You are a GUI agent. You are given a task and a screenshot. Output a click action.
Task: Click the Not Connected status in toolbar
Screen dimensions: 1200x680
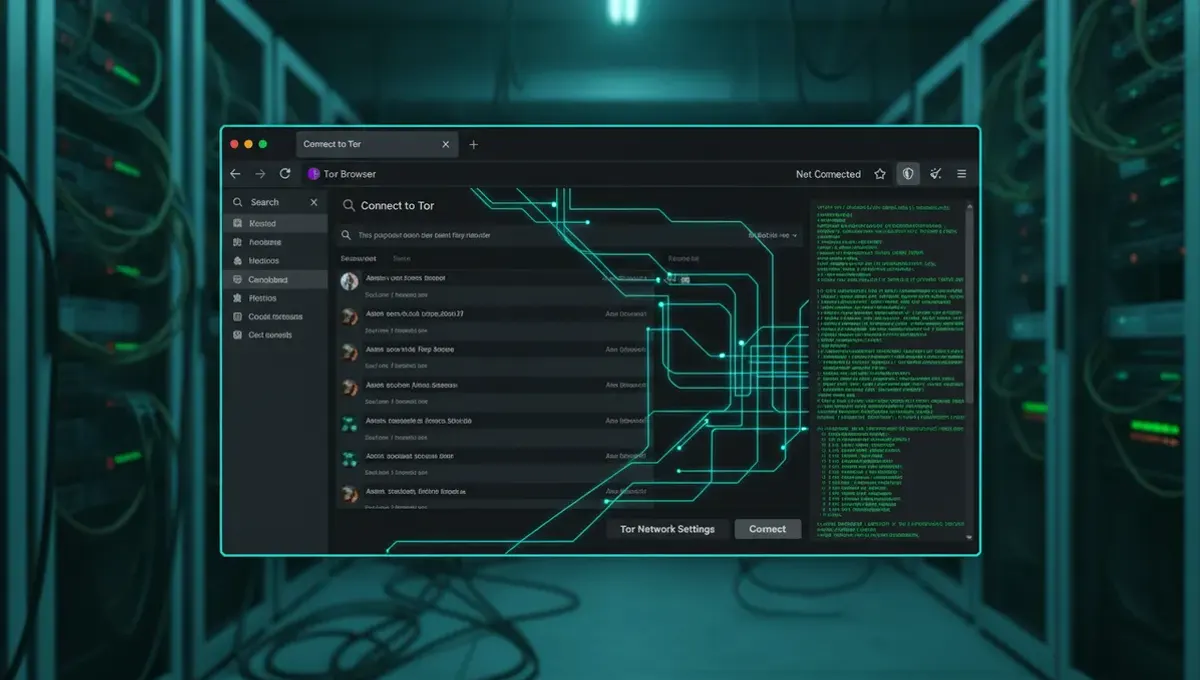(828, 174)
